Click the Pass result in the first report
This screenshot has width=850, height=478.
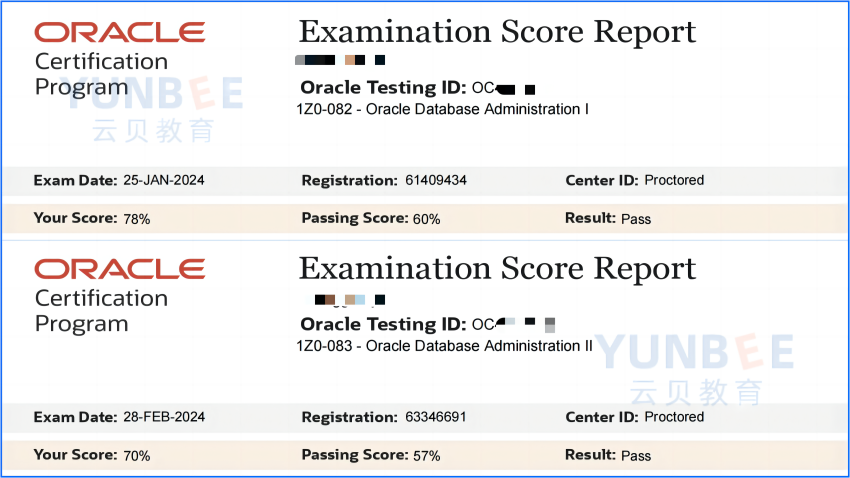(x=636, y=219)
